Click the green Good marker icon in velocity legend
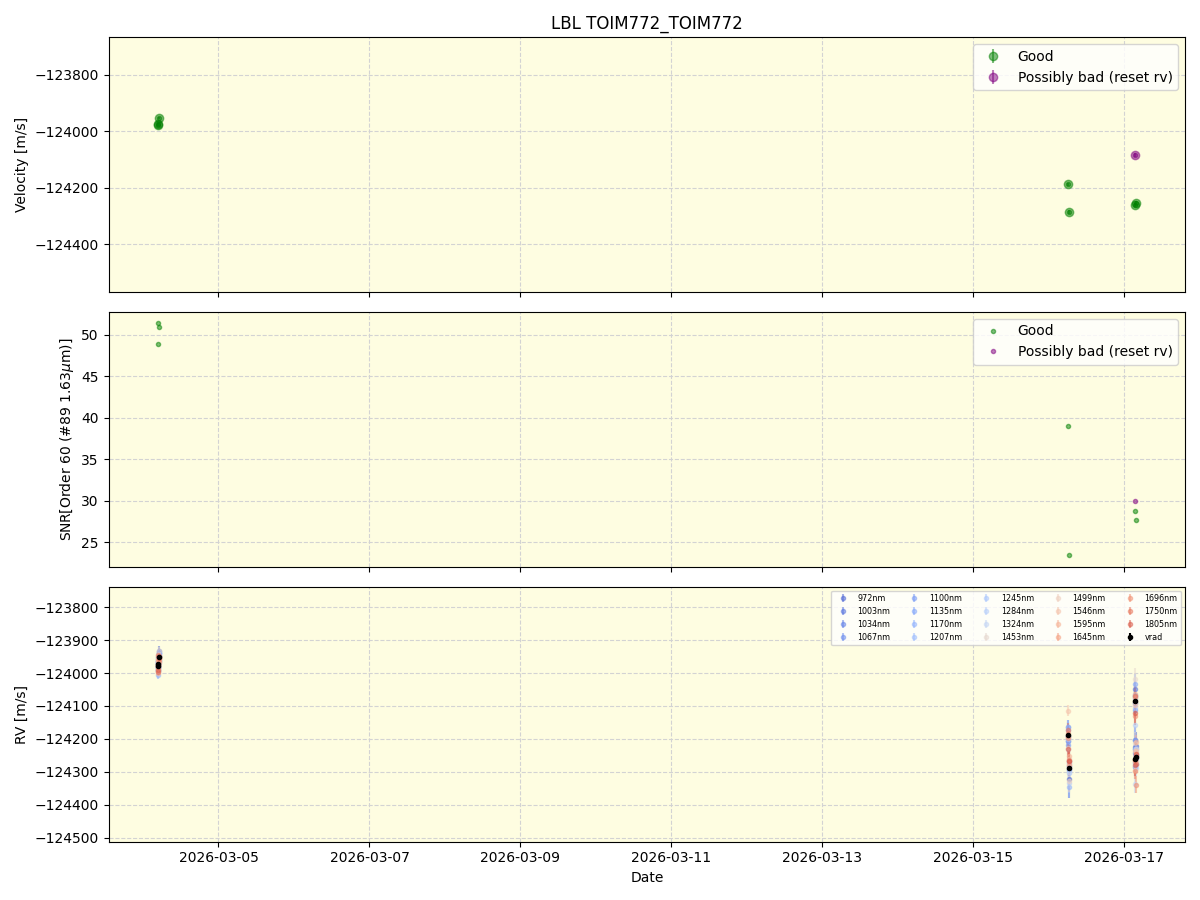1200x900 pixels. (995, 57)
